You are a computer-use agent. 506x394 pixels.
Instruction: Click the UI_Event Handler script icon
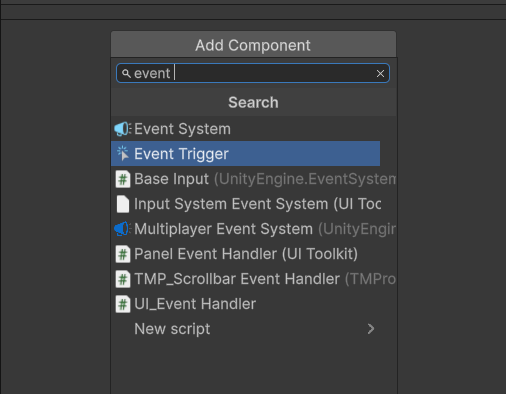(123, 304)
